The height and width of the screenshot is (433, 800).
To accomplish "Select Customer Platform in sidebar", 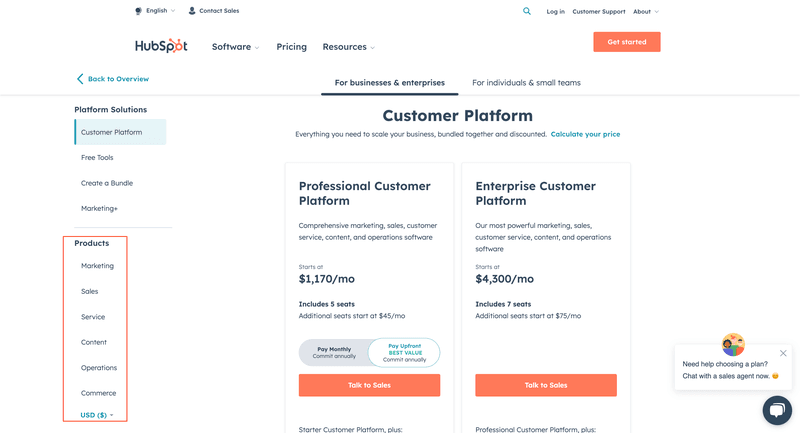I will 120,132.
